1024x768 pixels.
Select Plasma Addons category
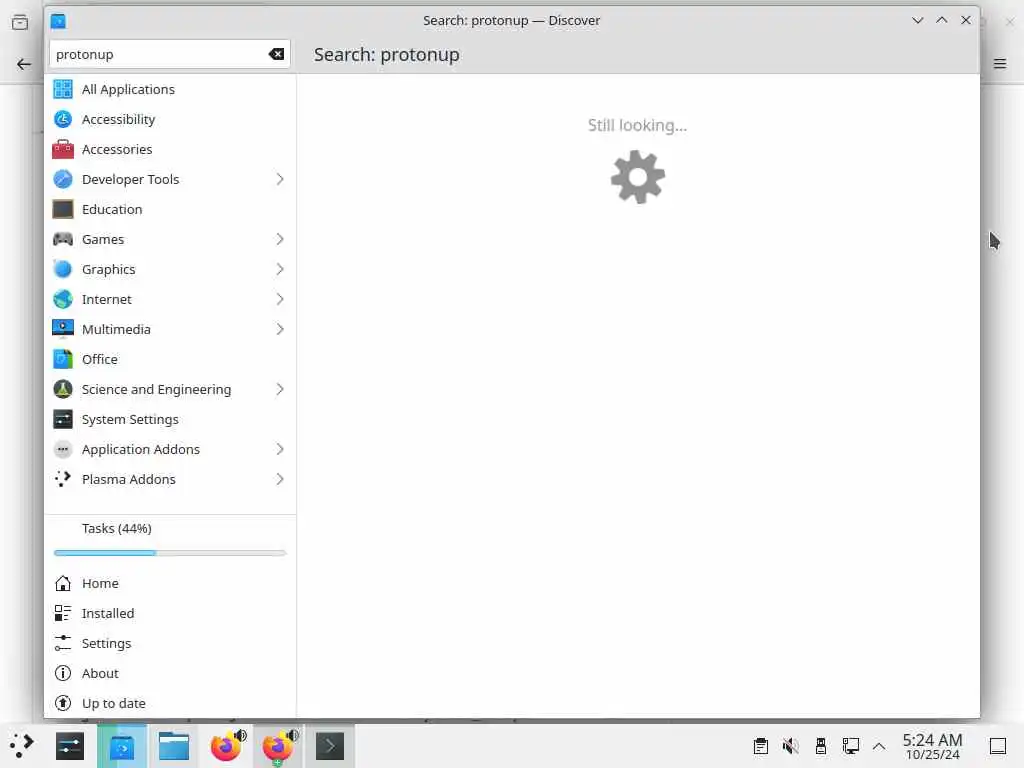pos(170,480)
